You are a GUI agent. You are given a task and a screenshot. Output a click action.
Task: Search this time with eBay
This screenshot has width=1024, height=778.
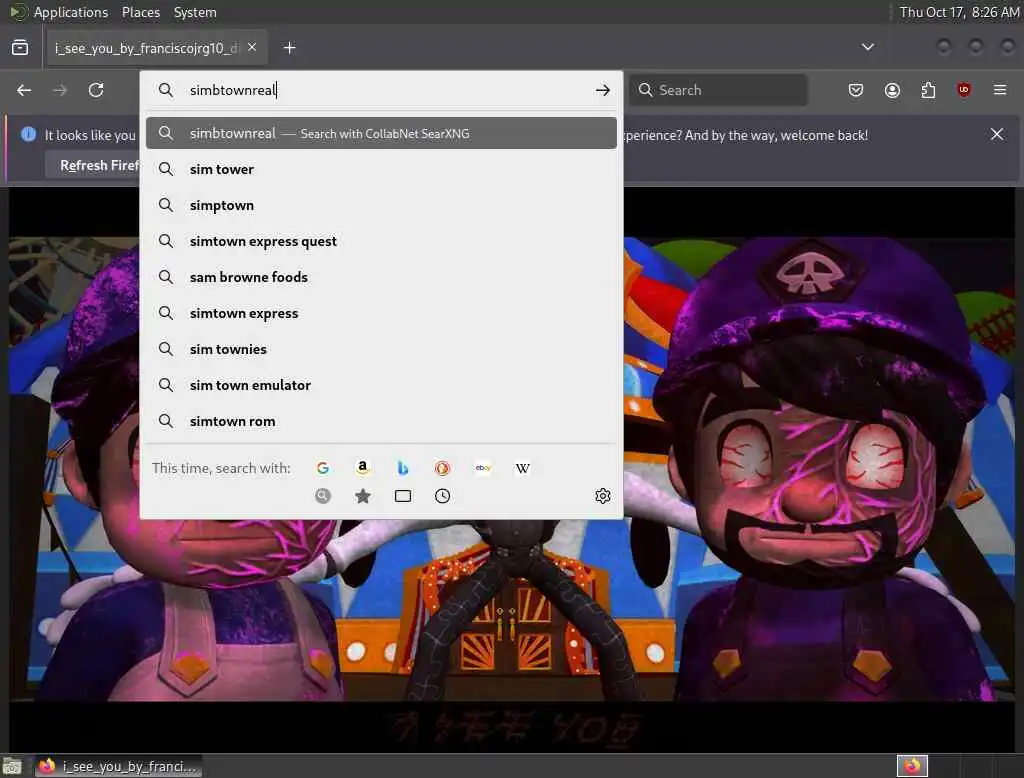click(483, 468)
